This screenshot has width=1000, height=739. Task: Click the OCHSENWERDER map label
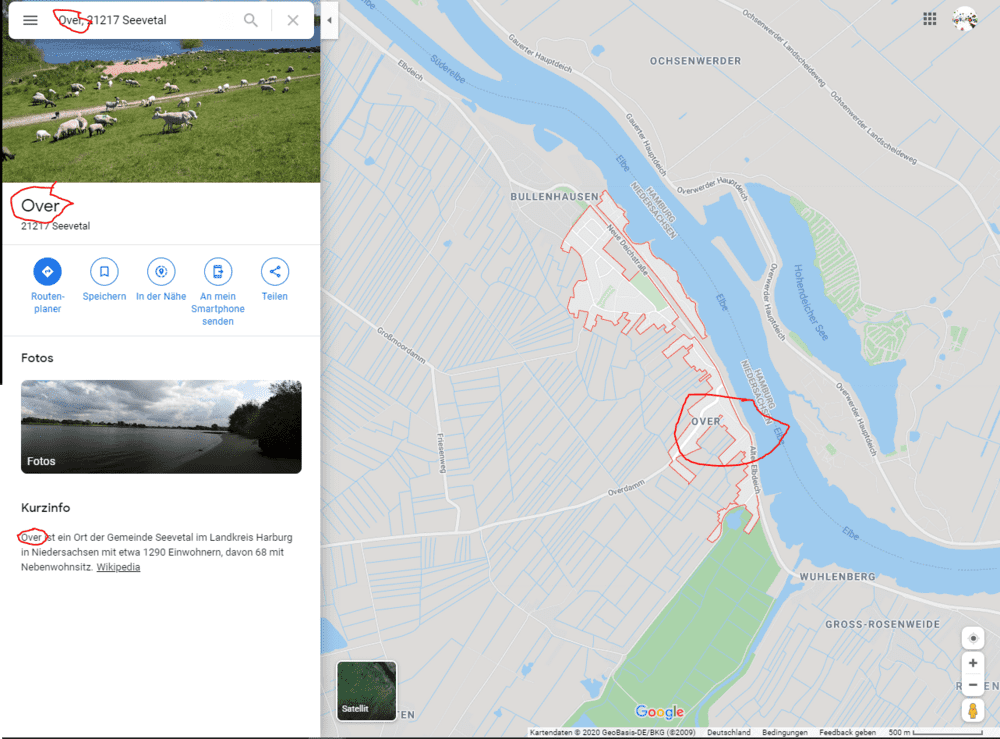pyautogui.click(x=695, y=61)
